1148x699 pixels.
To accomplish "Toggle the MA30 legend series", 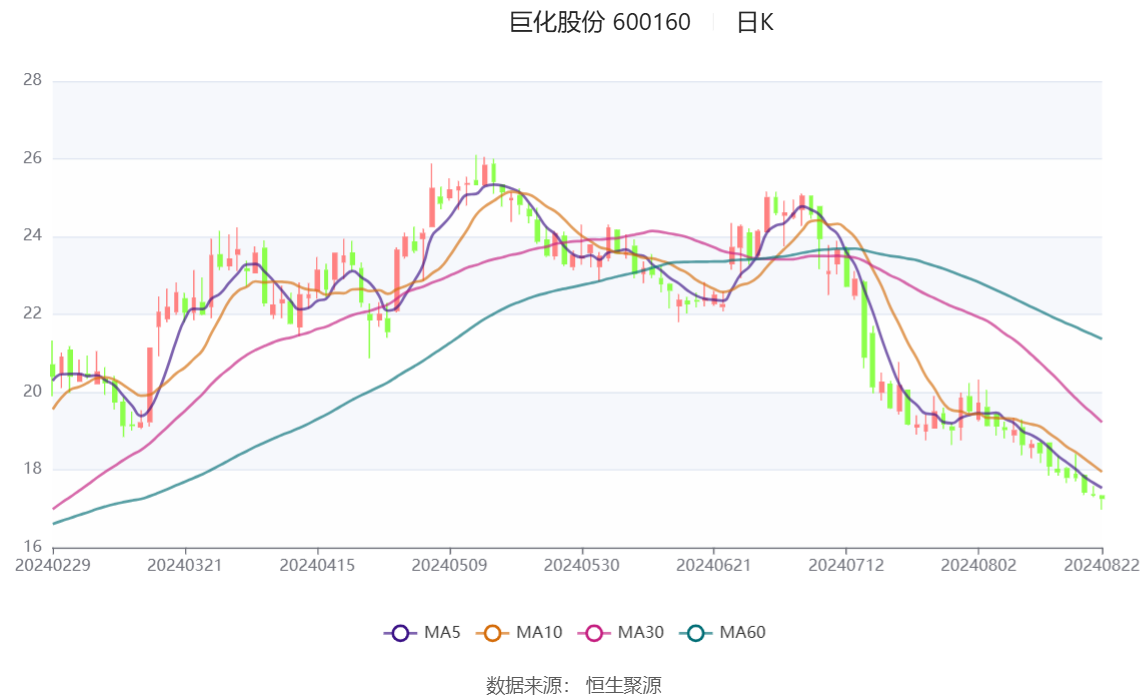I will (621, 632).
